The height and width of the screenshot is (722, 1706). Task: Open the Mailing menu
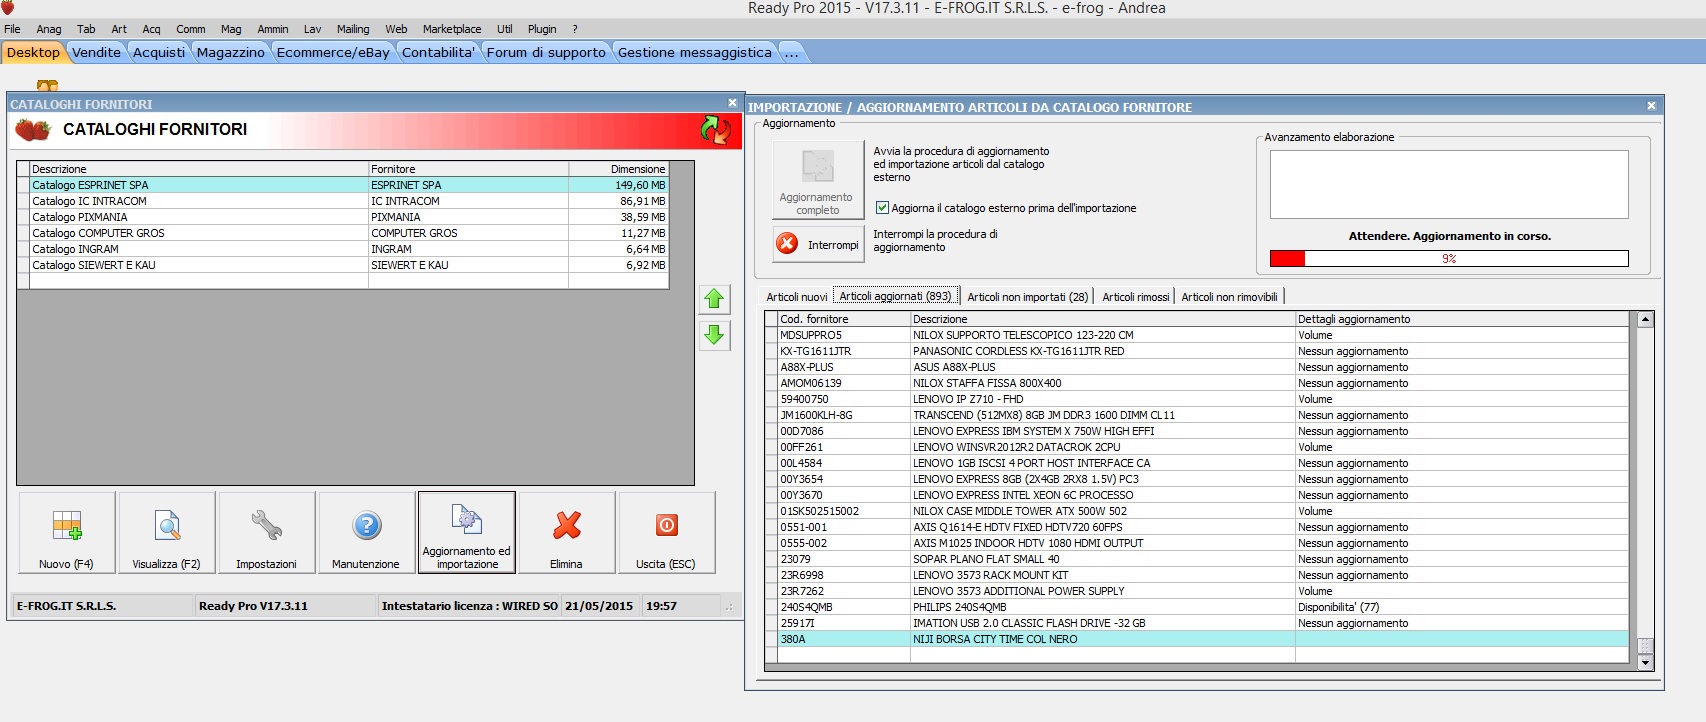[353, 29]
